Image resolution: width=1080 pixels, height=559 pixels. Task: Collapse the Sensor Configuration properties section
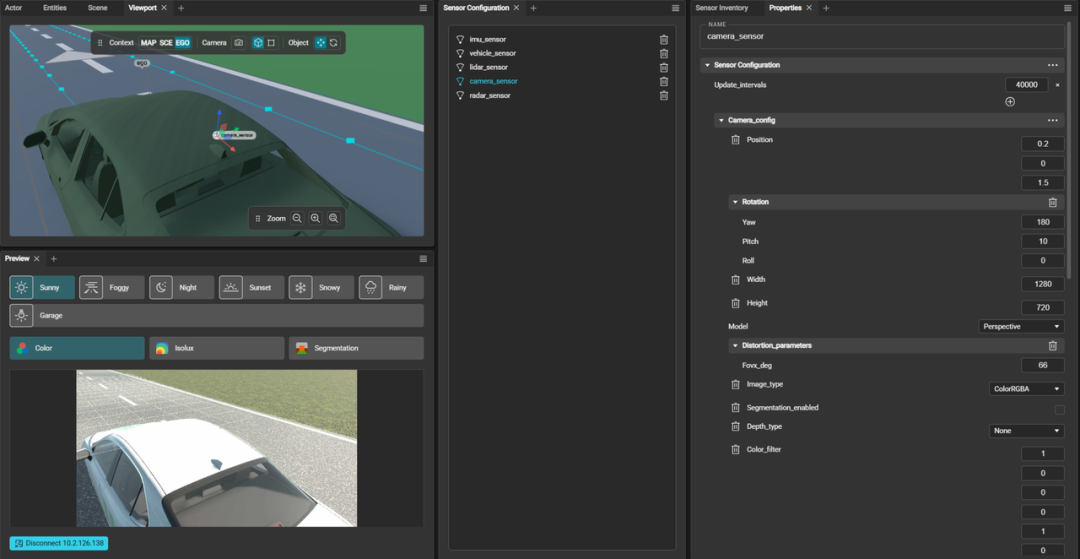pyautogui.click(x=707, y=65)
